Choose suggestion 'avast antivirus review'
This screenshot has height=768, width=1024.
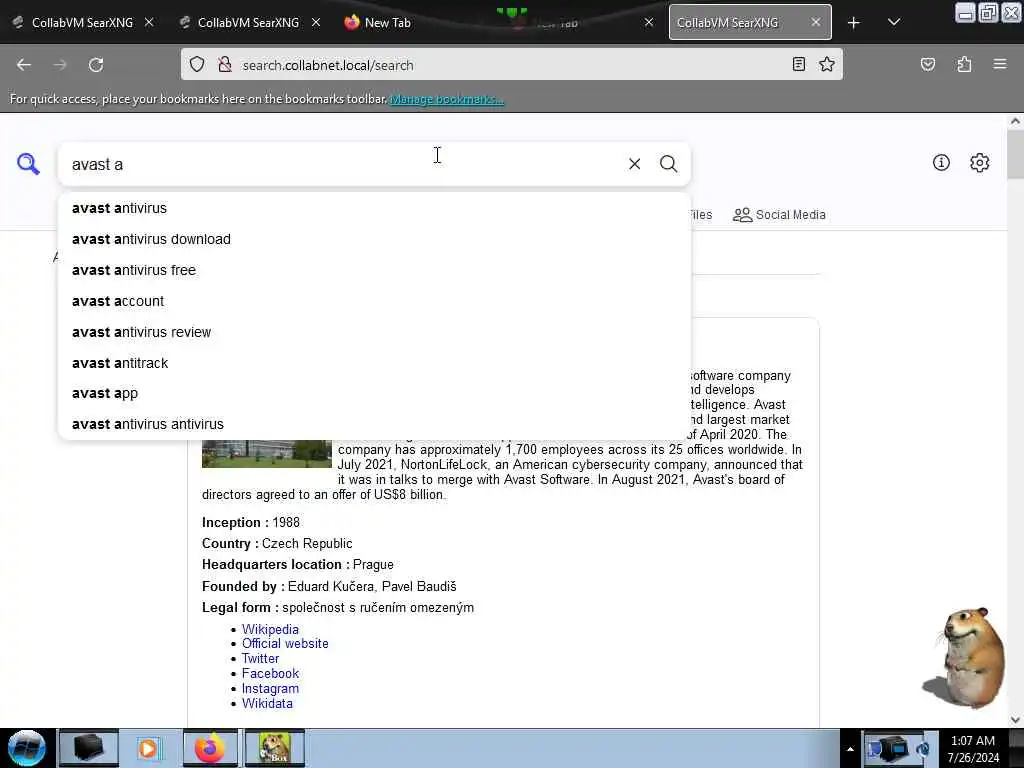pos(374,332)
